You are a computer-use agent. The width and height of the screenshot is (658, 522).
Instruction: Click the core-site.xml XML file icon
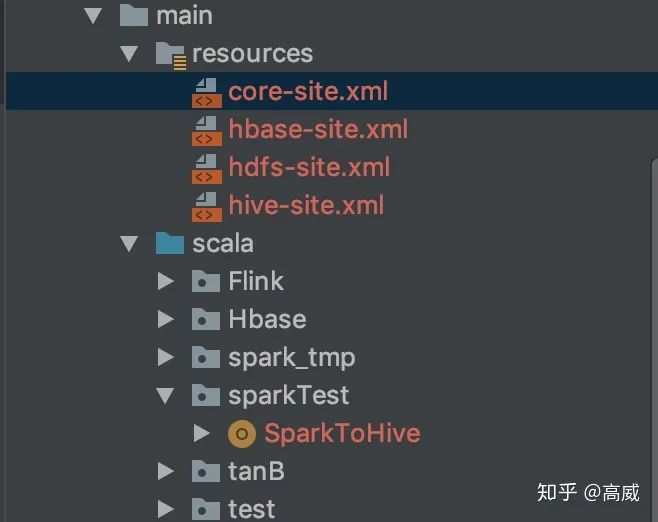click(206, 93)
